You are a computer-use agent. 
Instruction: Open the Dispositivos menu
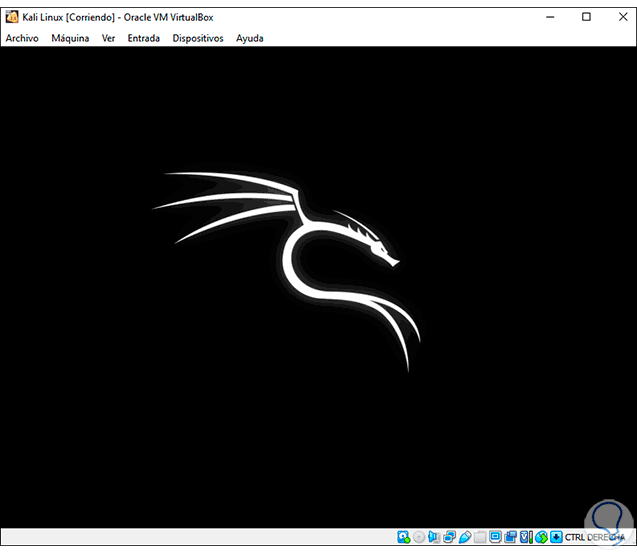coord(198,38)
